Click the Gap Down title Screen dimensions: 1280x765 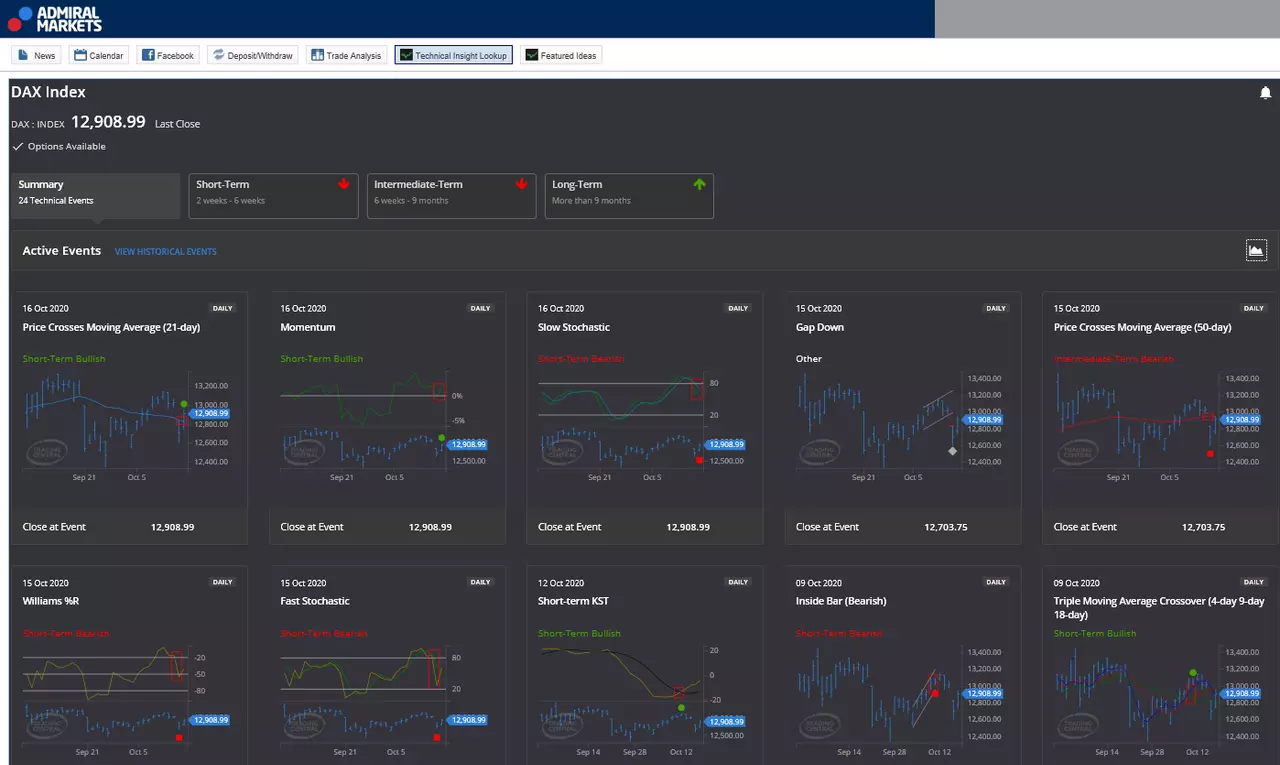pyautogui.click(x=820, y=327)
